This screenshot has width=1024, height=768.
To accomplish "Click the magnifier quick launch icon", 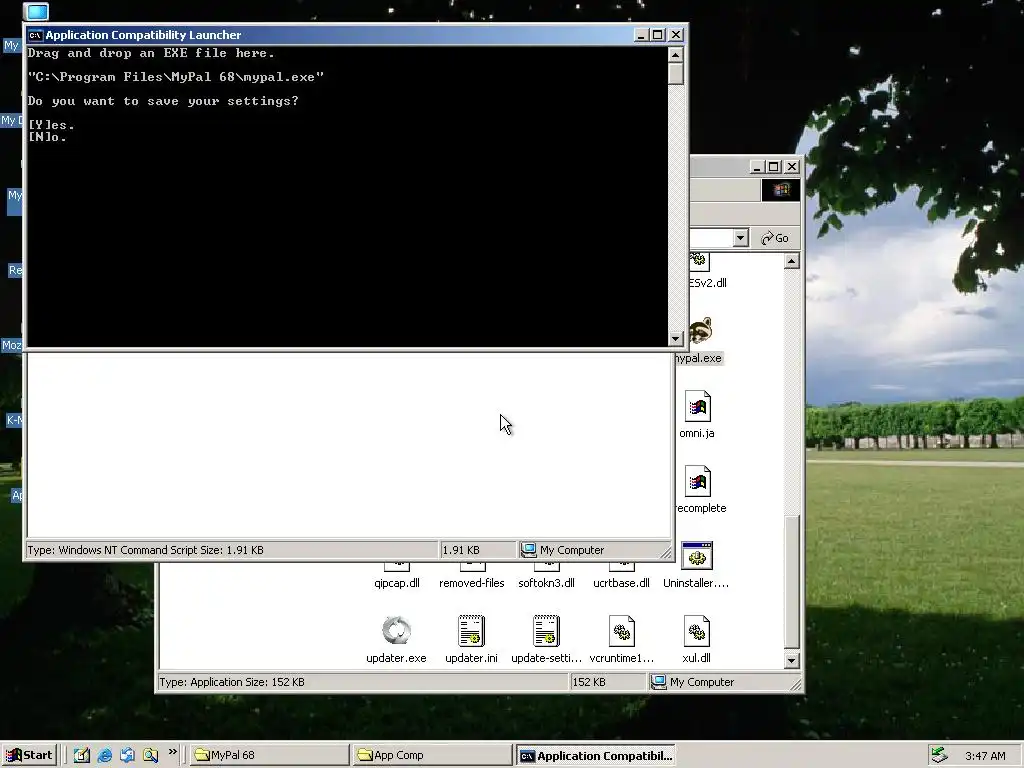I will (151, 755).
